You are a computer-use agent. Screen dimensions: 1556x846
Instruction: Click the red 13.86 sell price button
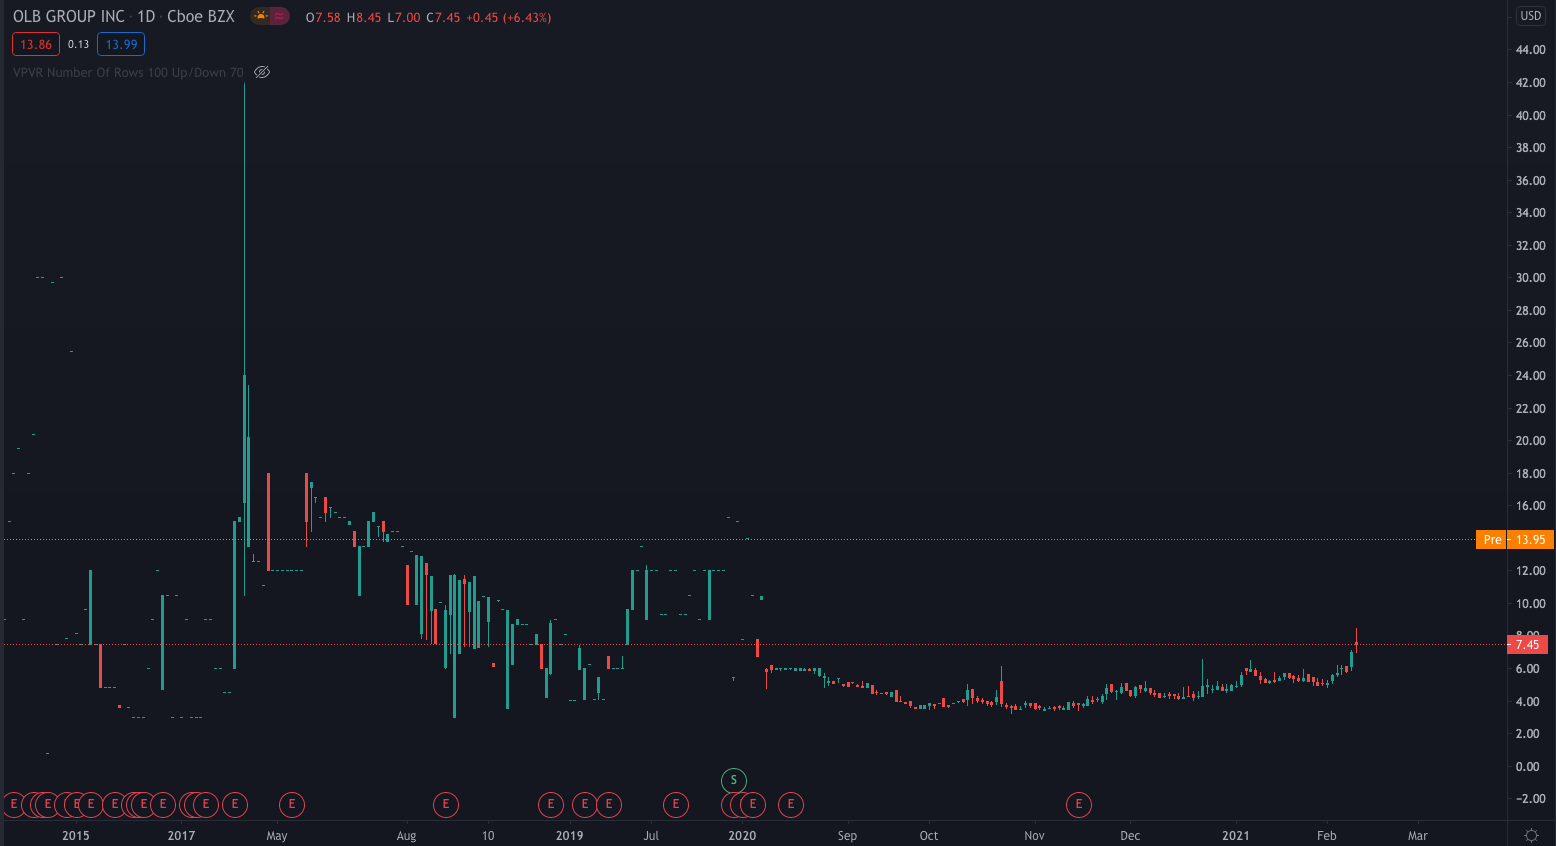pos(36,44)
